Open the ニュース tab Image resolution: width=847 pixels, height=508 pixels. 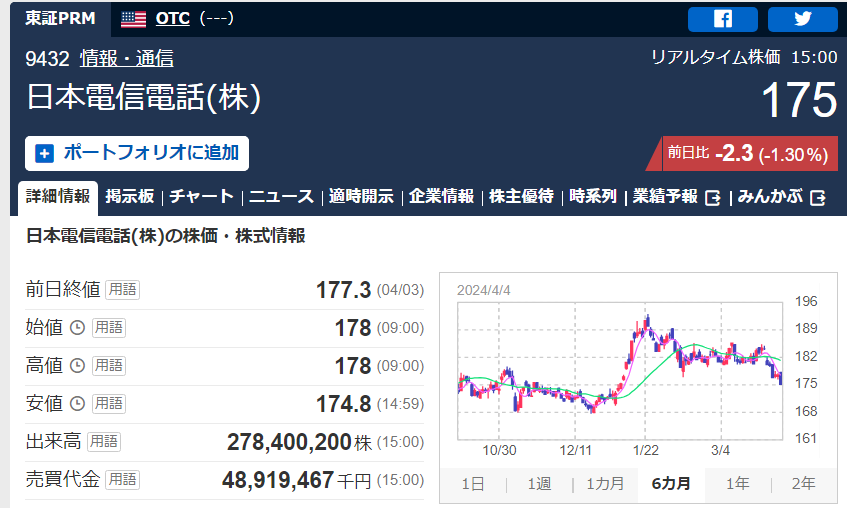pyautogui.click(x=281, y=196)
